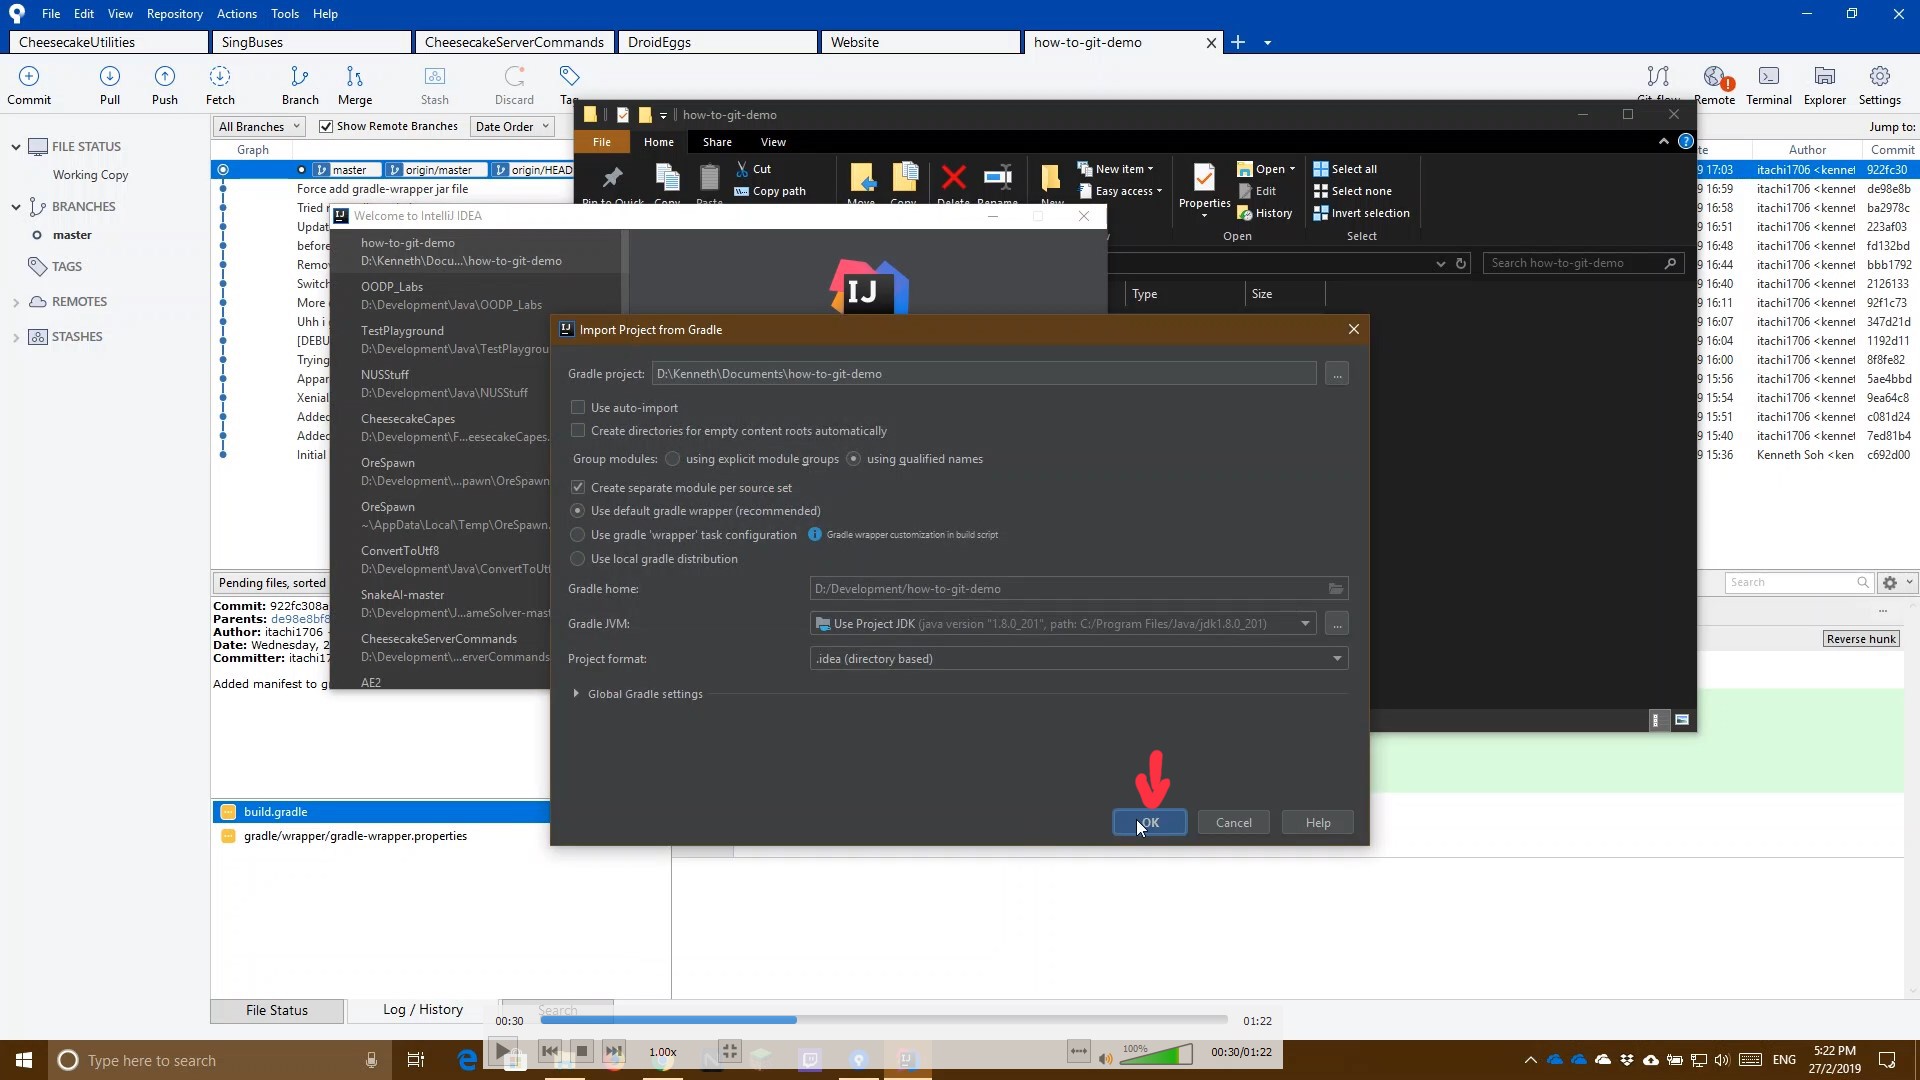
Task: Select Use gradle 'wrapper' task configuration
Action: click(x=578, y=535)
